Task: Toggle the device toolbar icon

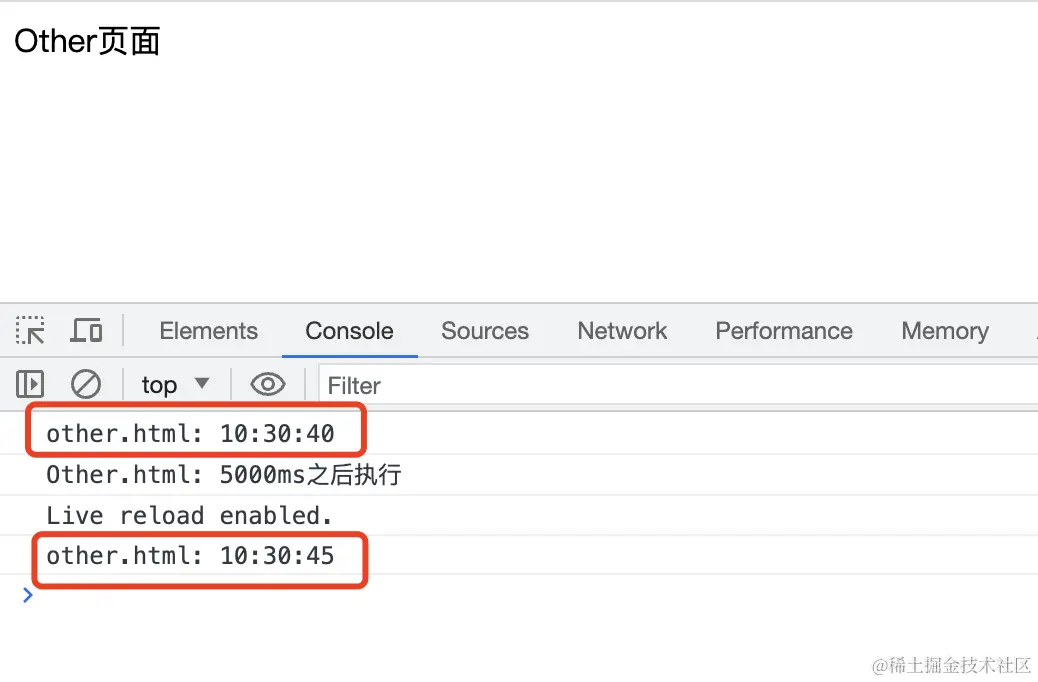Action: (86, 331)
